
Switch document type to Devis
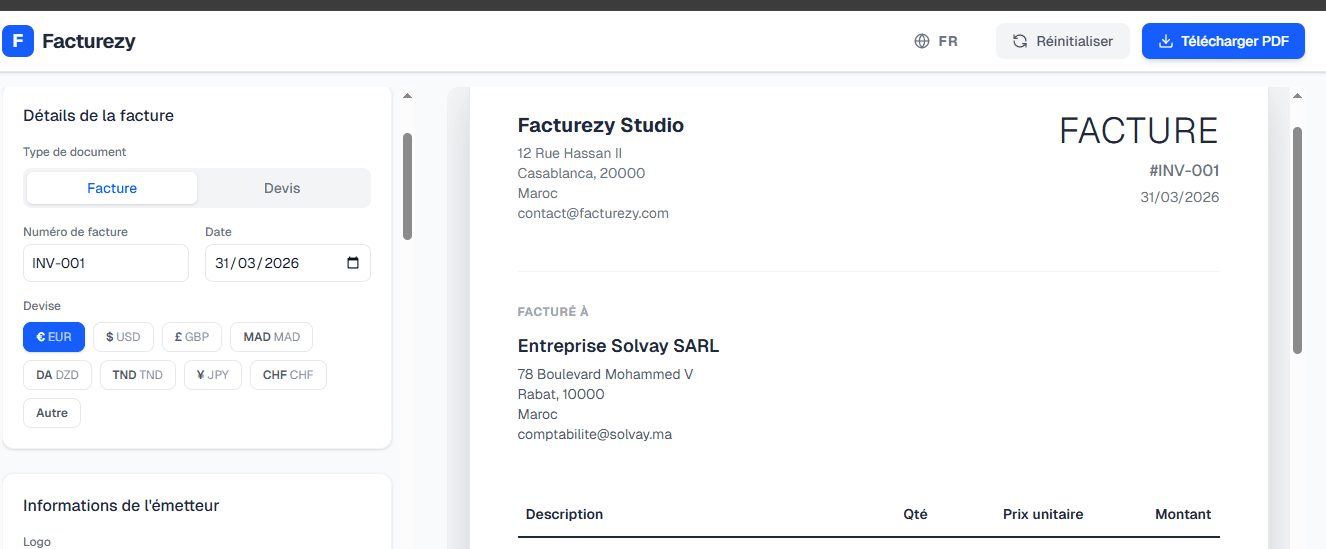[282, 188]
